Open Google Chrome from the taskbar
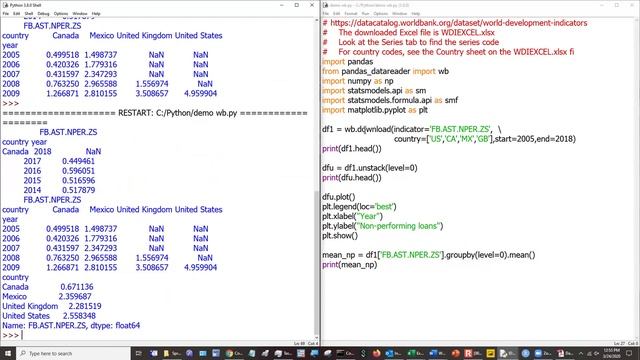This screenshot has width=640, height=360. pyautogui.click(x=229, y=353)
